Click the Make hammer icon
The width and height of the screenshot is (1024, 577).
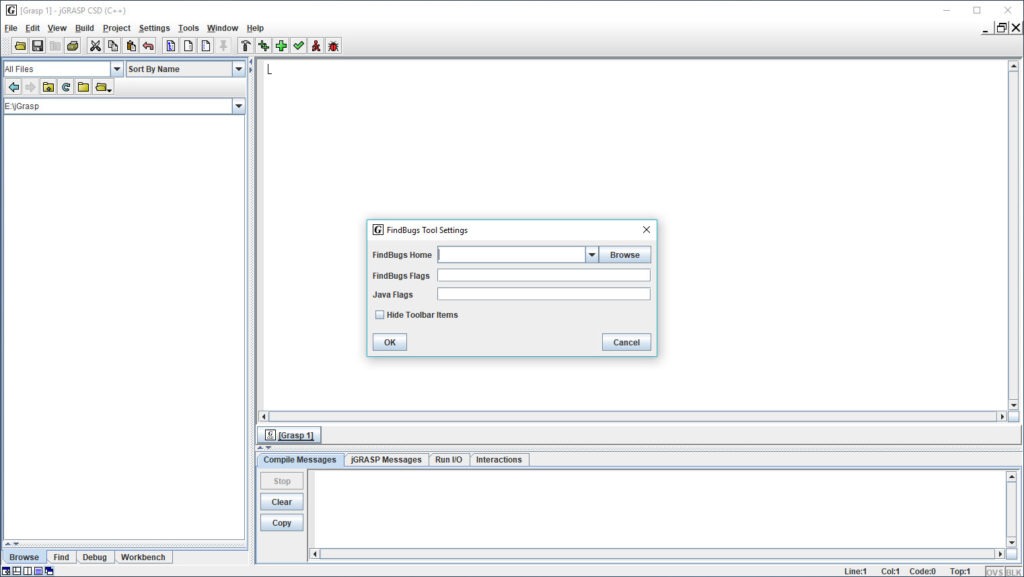click(246, 46)
